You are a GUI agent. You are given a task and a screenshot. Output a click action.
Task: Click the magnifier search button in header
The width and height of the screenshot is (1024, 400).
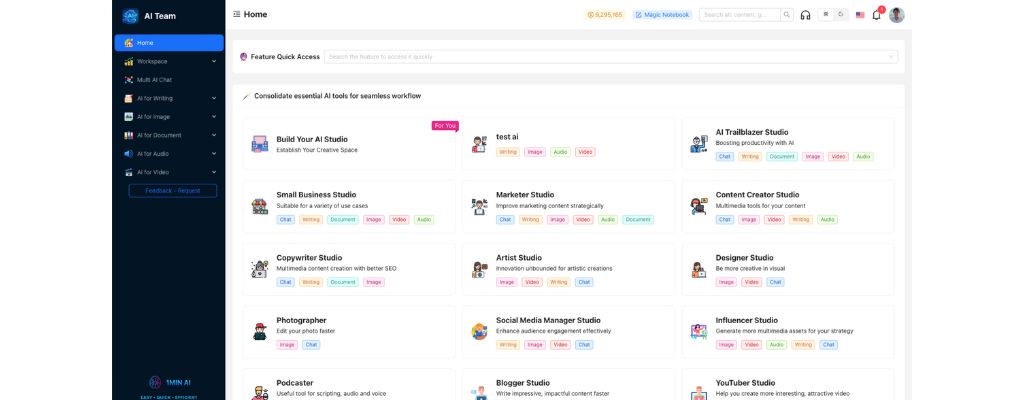click(787, 15)
